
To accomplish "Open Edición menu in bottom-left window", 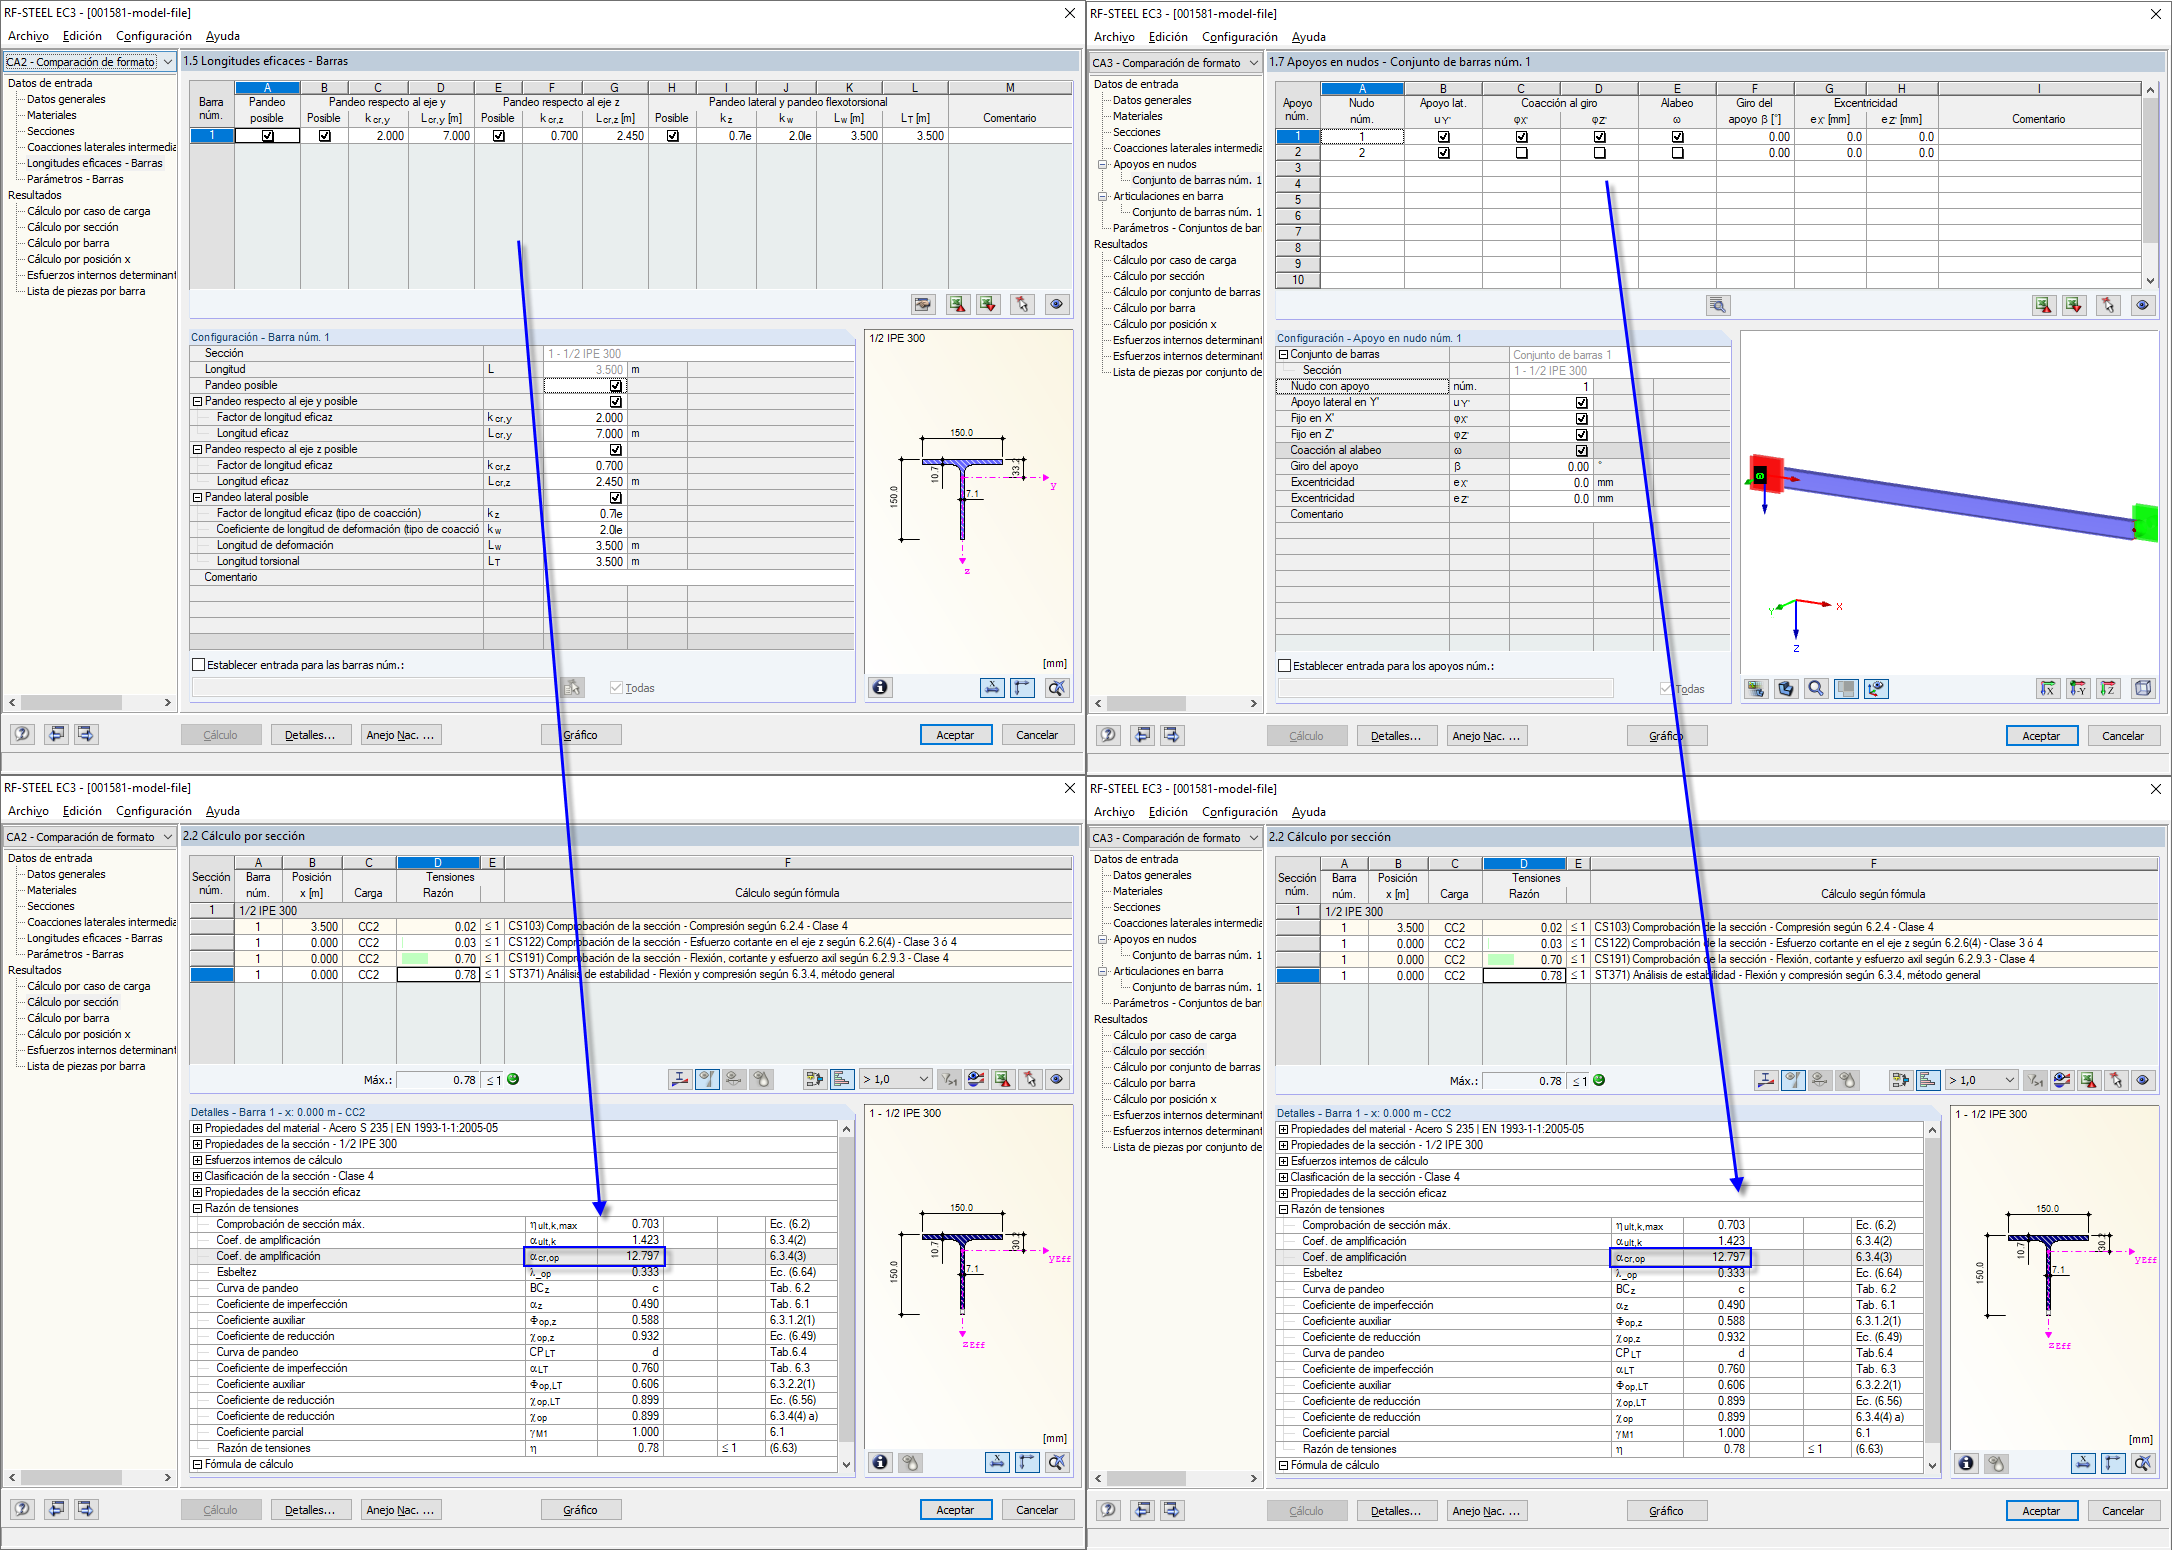I will [x=82, y=811].
